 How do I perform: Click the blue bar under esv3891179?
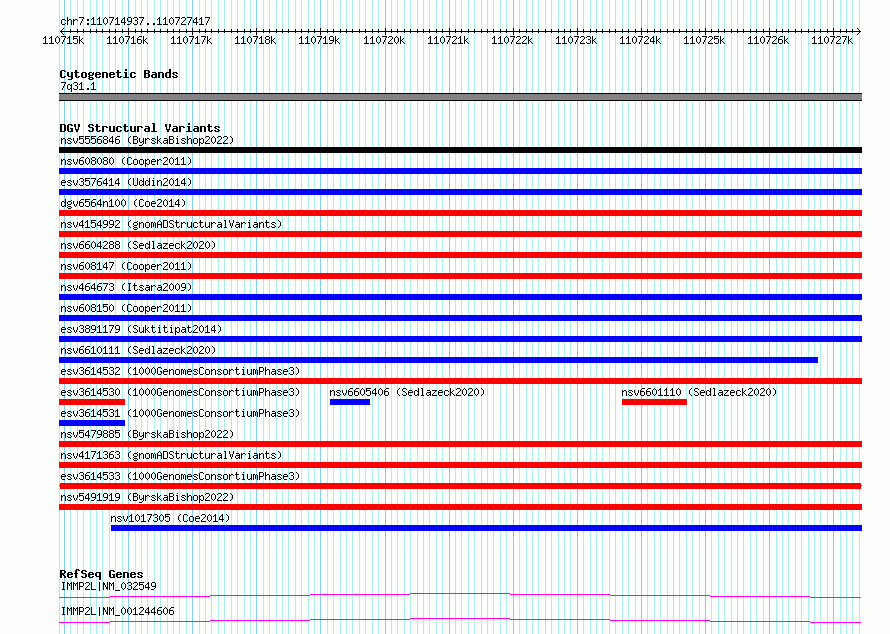click(460, 339)
